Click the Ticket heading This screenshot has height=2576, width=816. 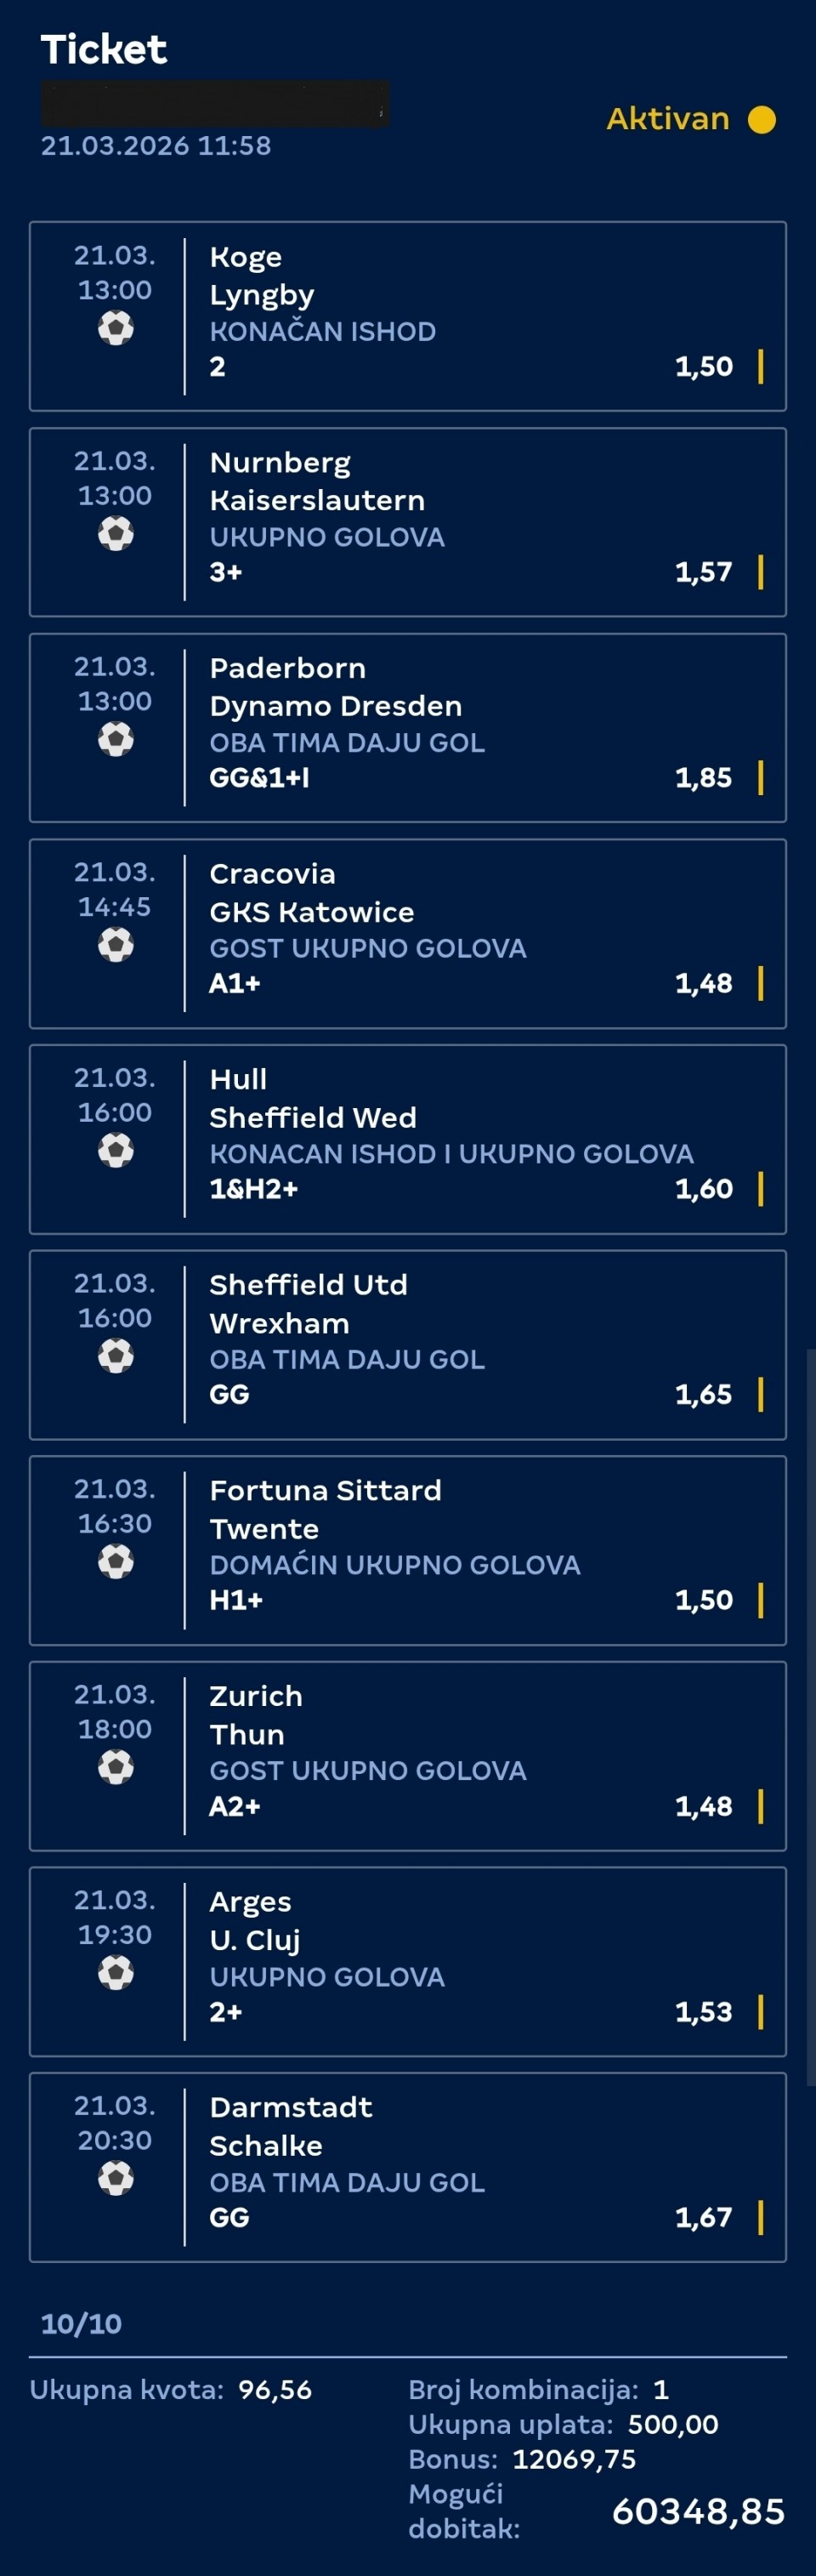coord(103,50)
